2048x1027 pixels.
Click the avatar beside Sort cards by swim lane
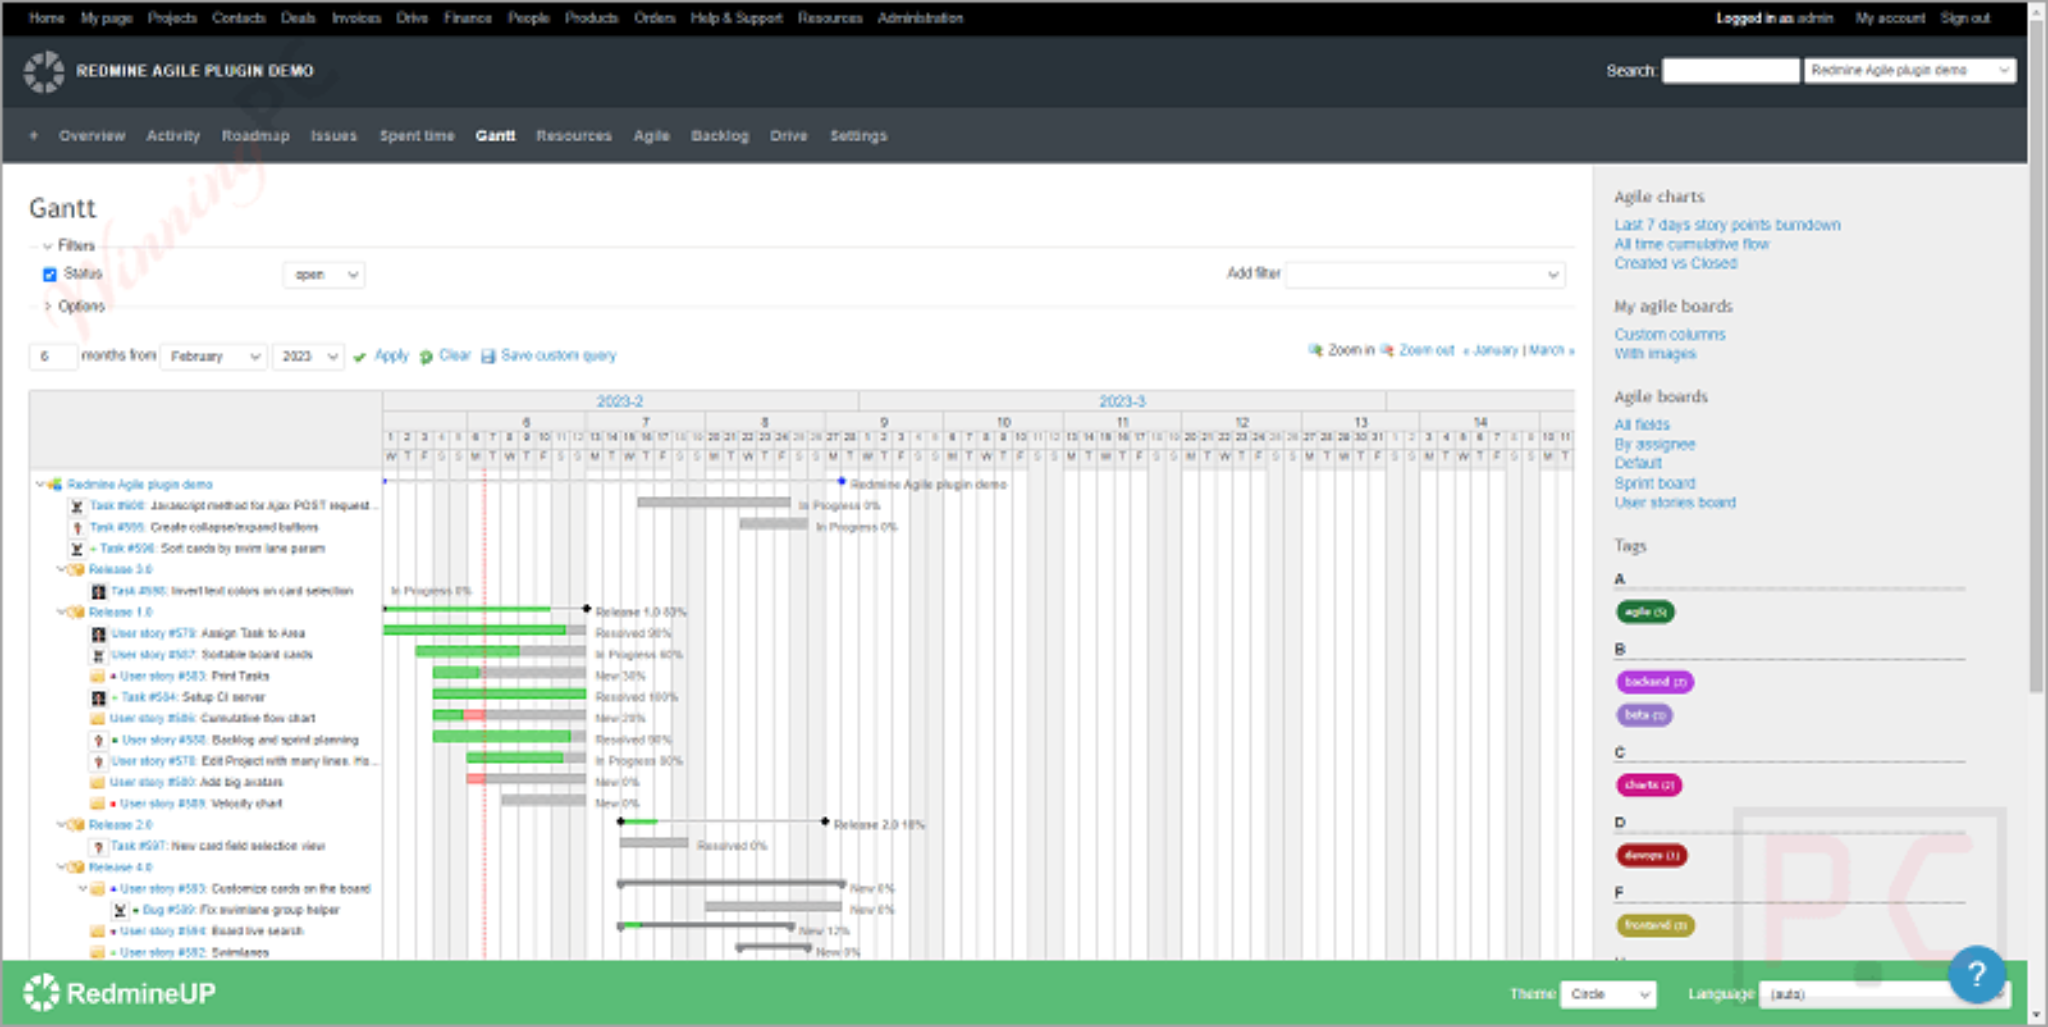(x=77, y=548)
